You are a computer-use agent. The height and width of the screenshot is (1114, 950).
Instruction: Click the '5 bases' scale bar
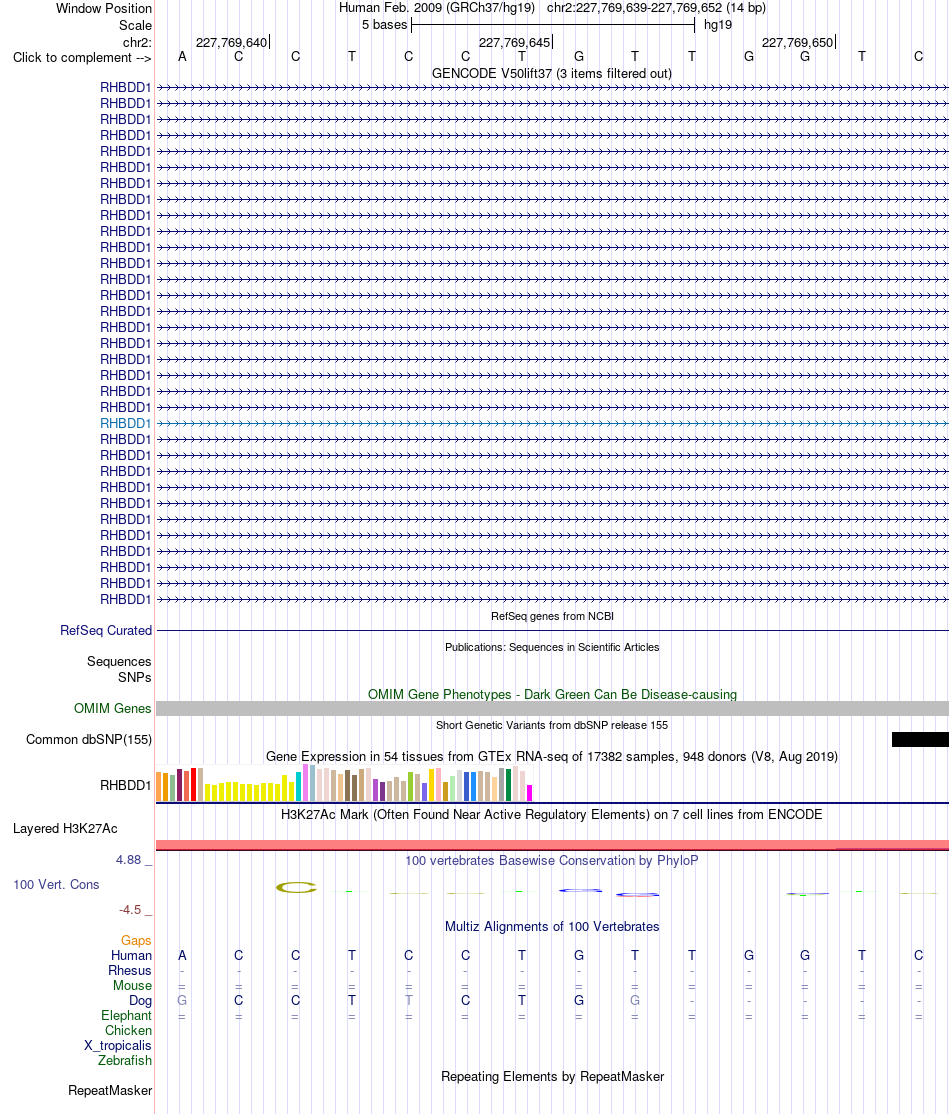pyautogui.click(x=552, y=24)
